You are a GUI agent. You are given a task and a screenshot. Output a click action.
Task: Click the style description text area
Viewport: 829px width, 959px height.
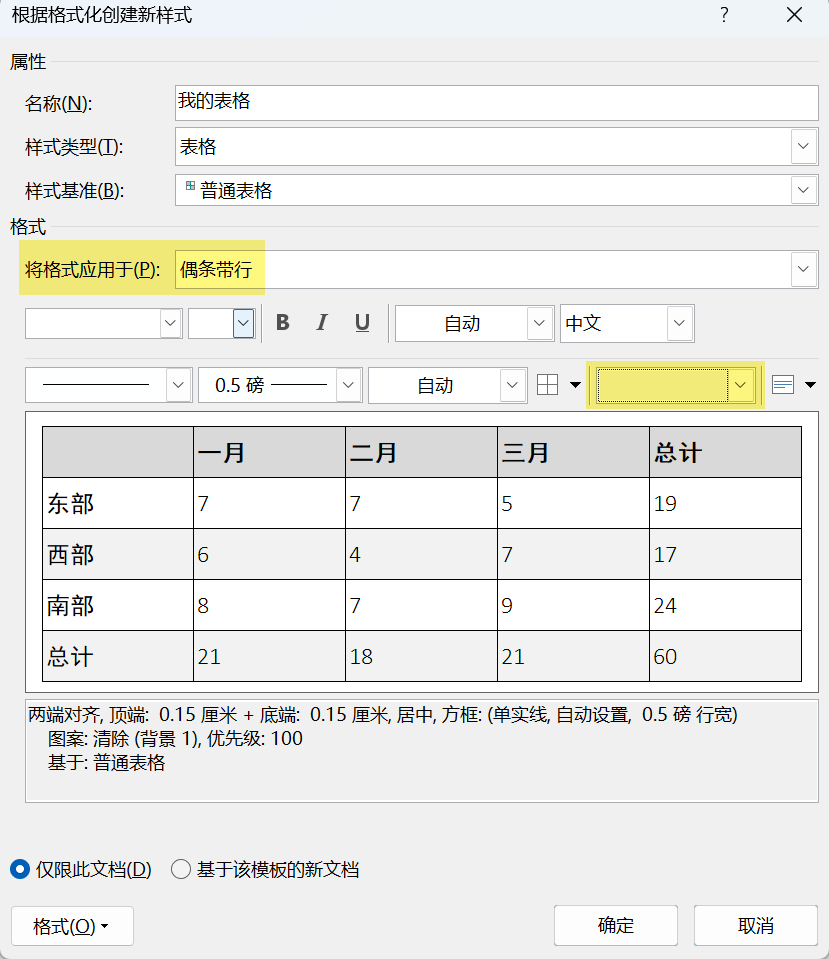(x=422, y=751)
